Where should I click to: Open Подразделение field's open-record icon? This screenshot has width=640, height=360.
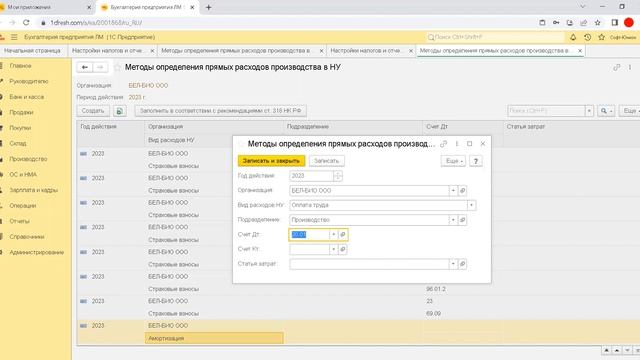462,220
